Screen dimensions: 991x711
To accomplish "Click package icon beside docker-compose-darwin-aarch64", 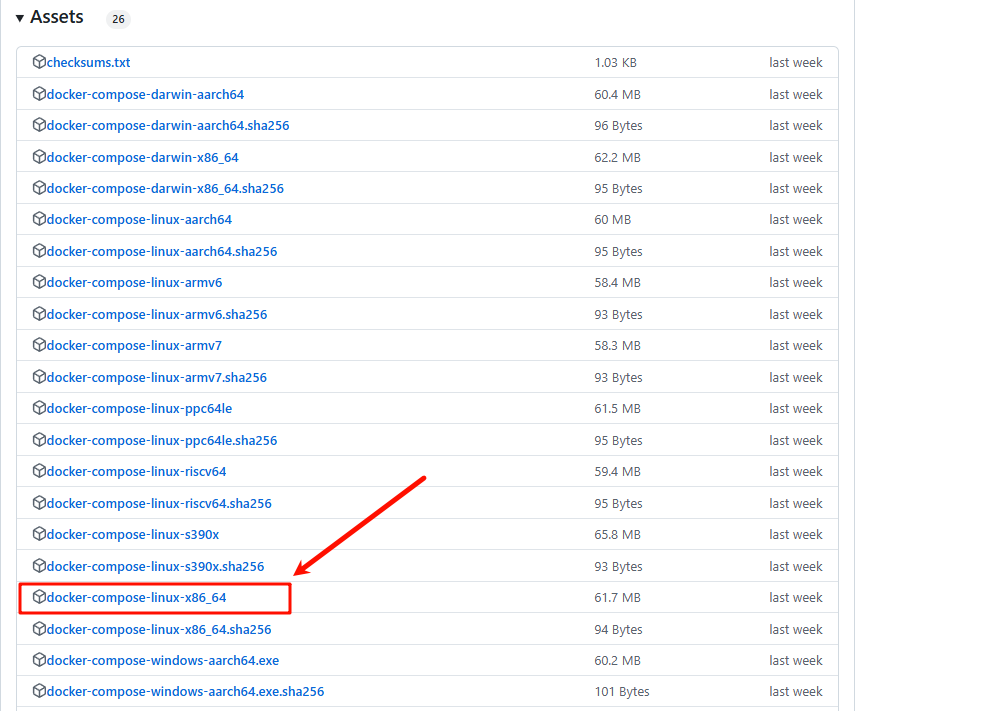I will [39, 94].
